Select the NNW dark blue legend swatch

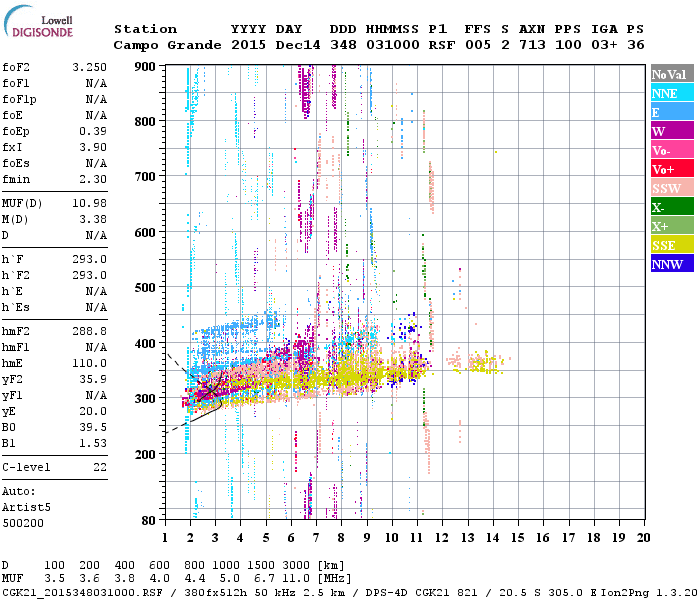point(672,263)
